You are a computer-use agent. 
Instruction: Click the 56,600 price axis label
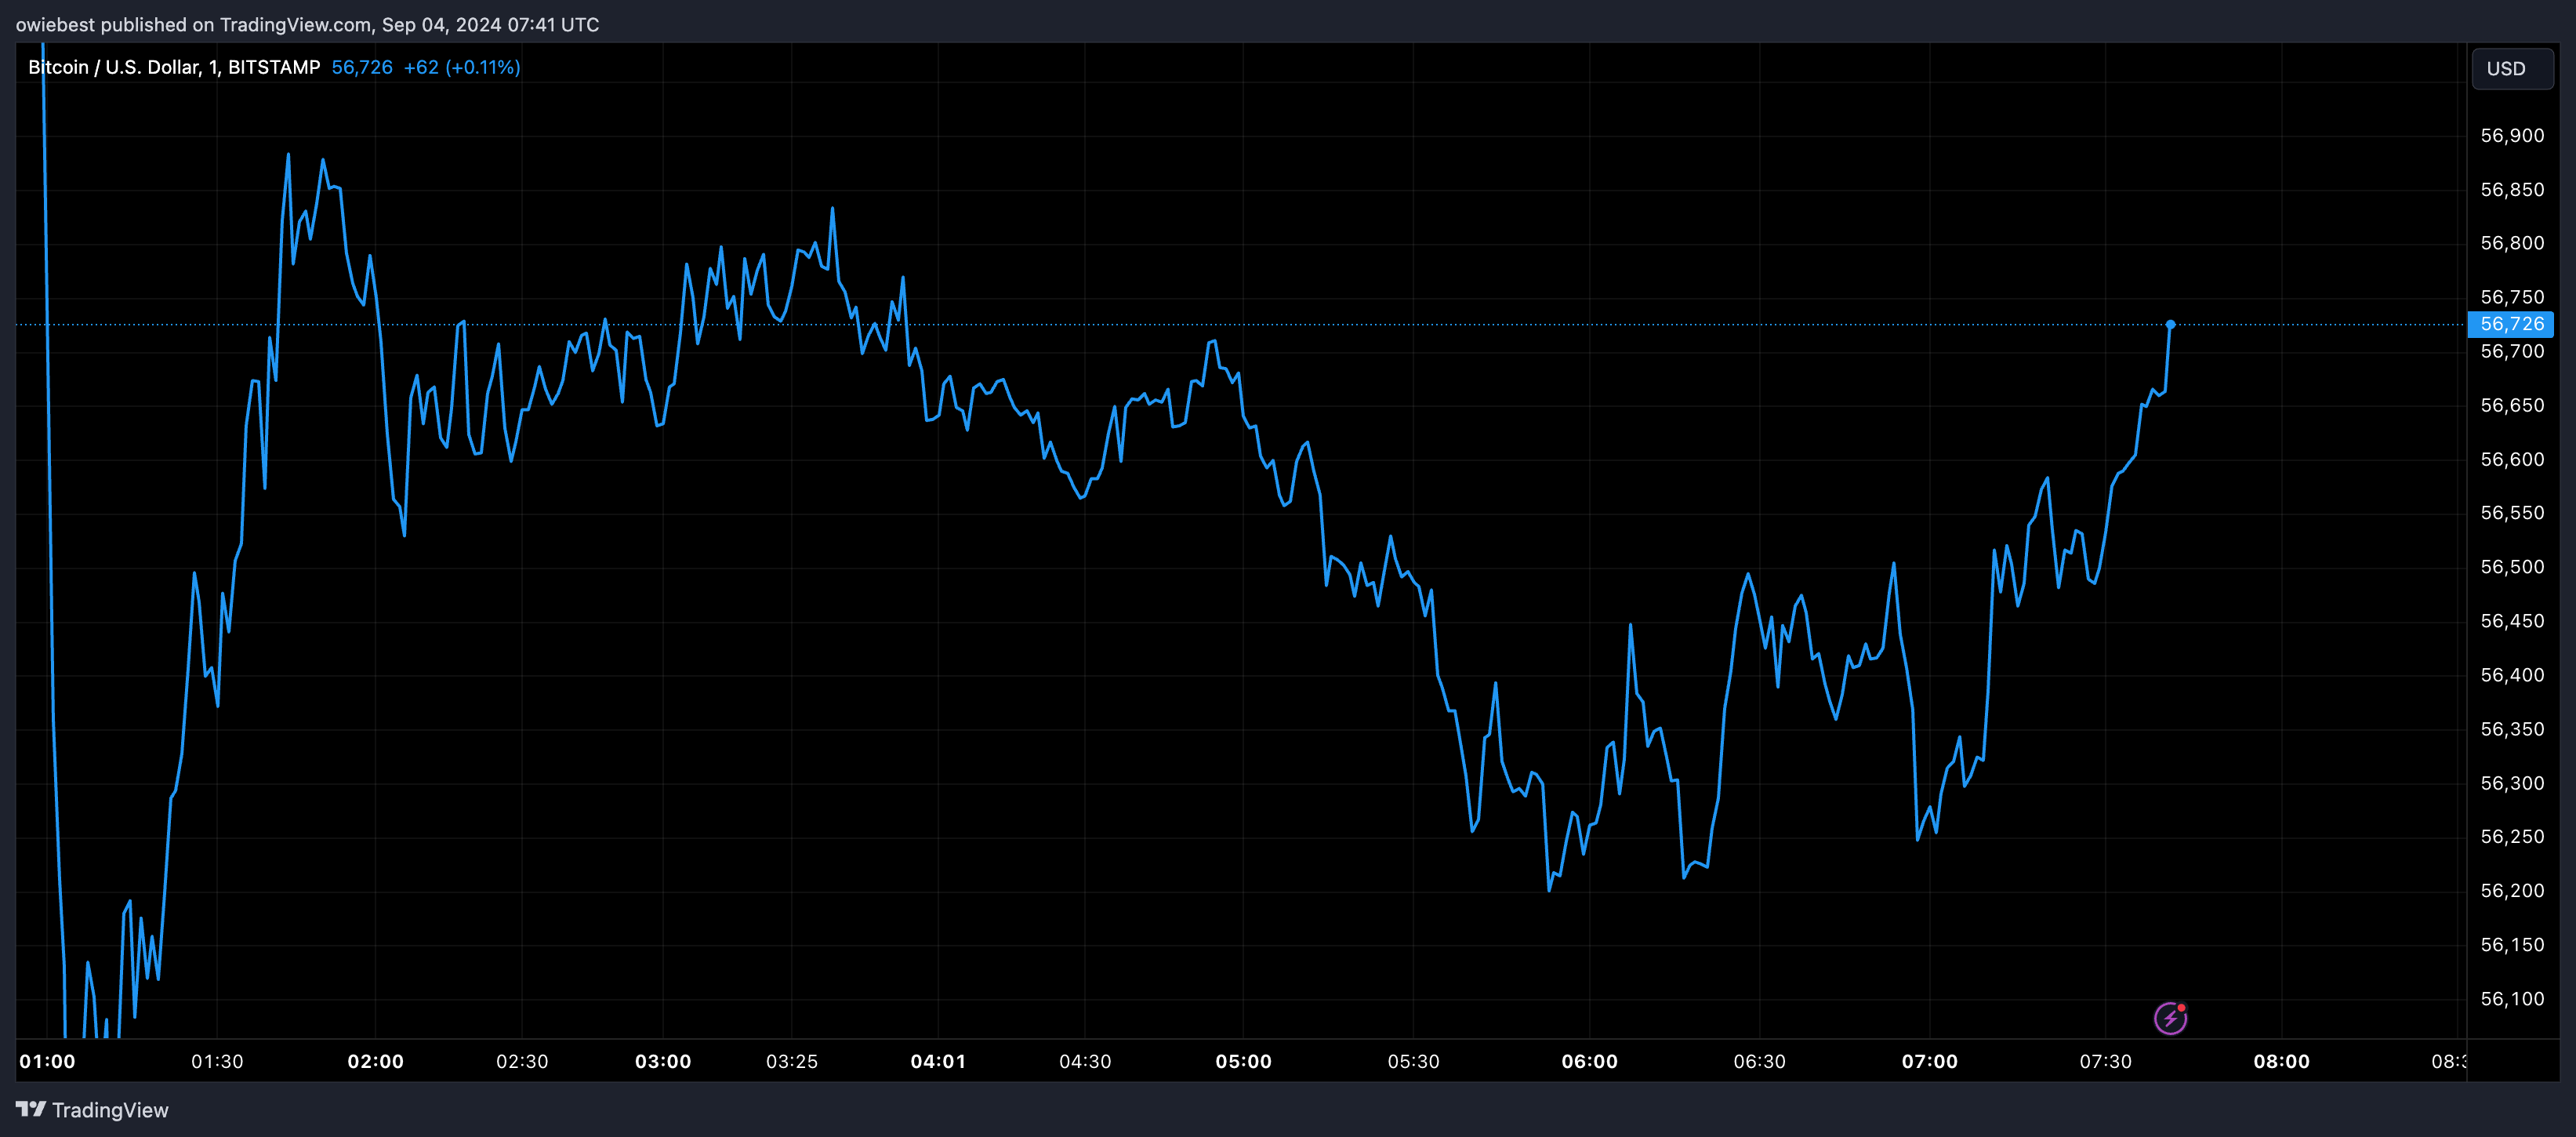(2512, 459)
